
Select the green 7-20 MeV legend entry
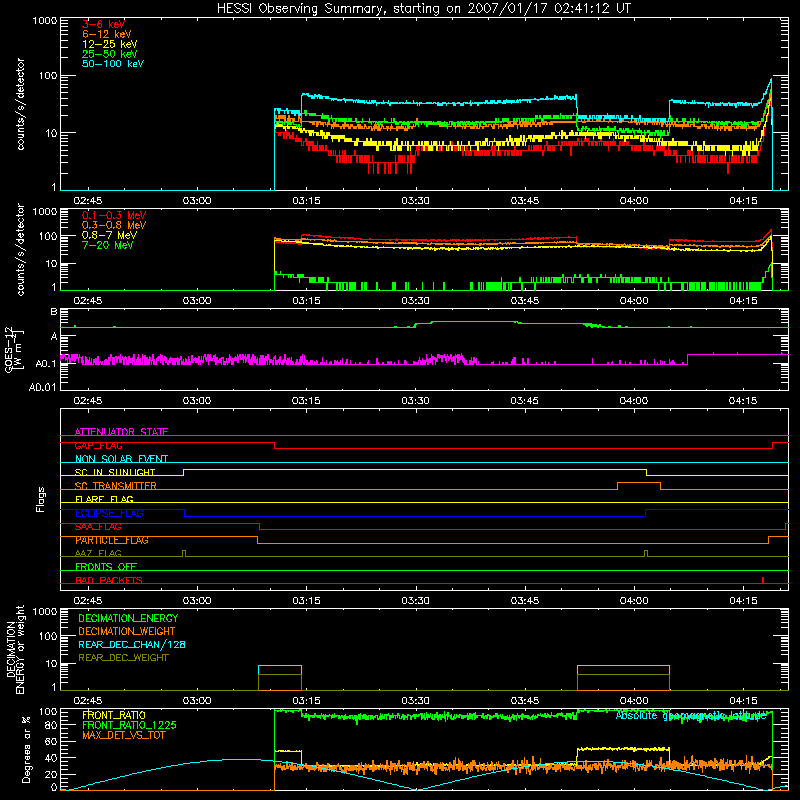[107, 245]
